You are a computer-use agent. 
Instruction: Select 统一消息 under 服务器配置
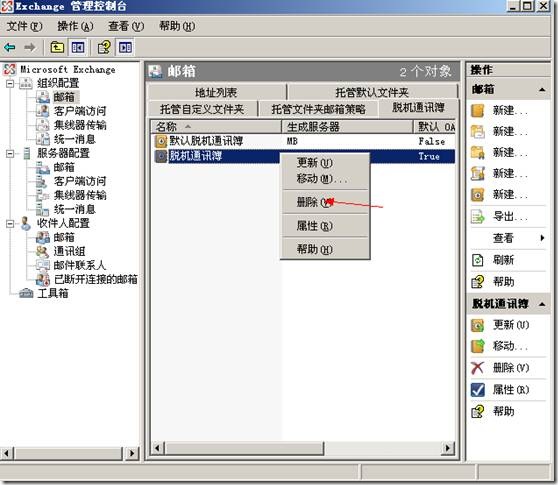(x=74, y=209)
